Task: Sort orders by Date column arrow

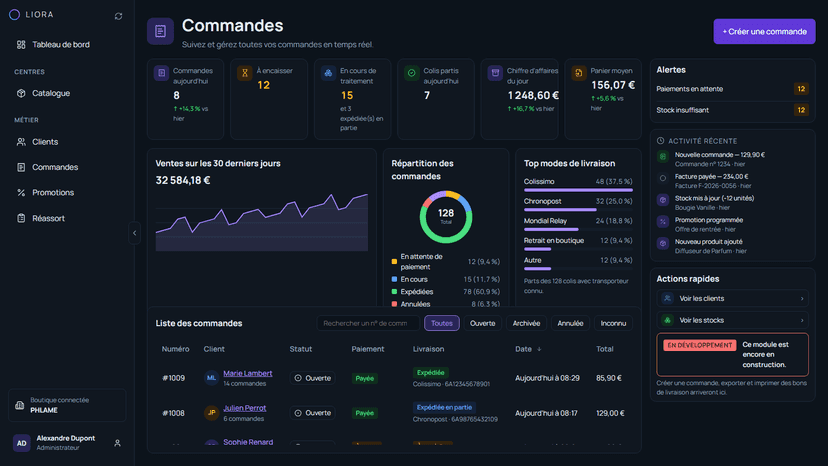Action: click(539, 349)
